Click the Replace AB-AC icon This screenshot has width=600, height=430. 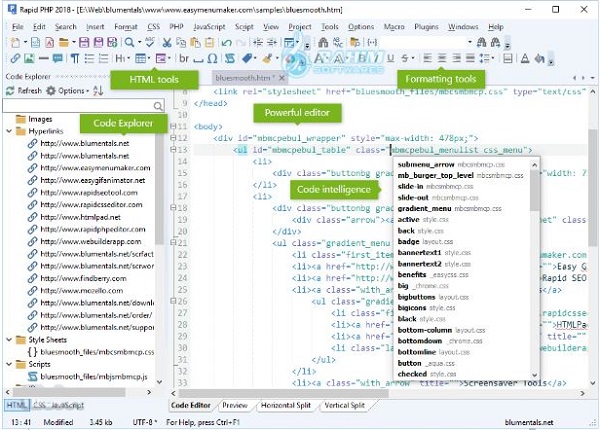click(x=338, y=42)
